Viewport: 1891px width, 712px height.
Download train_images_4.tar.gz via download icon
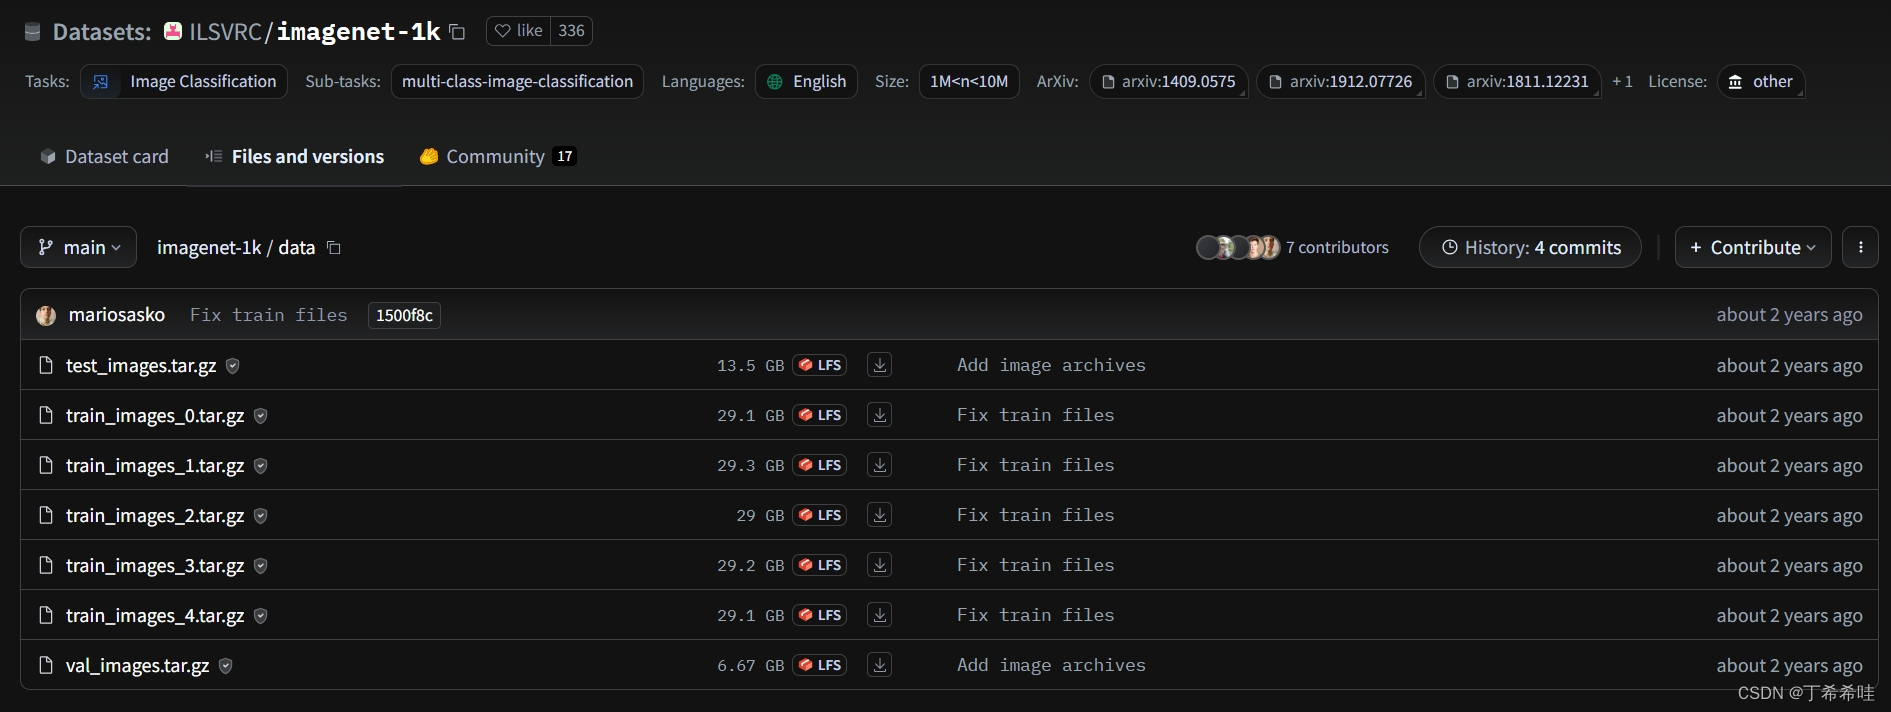pyautogui.click(x=880, y=615)
